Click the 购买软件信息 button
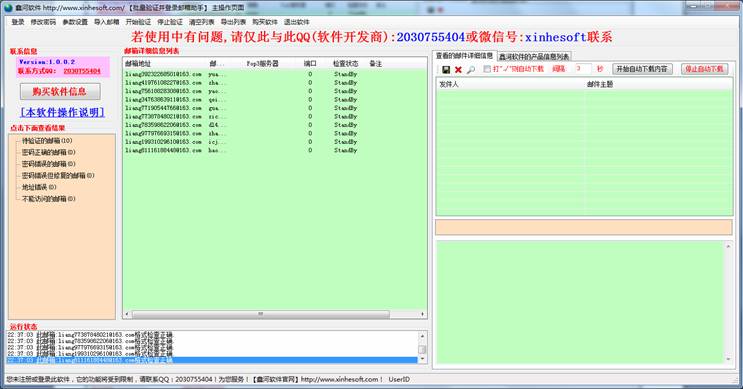 tap(60, 91)
